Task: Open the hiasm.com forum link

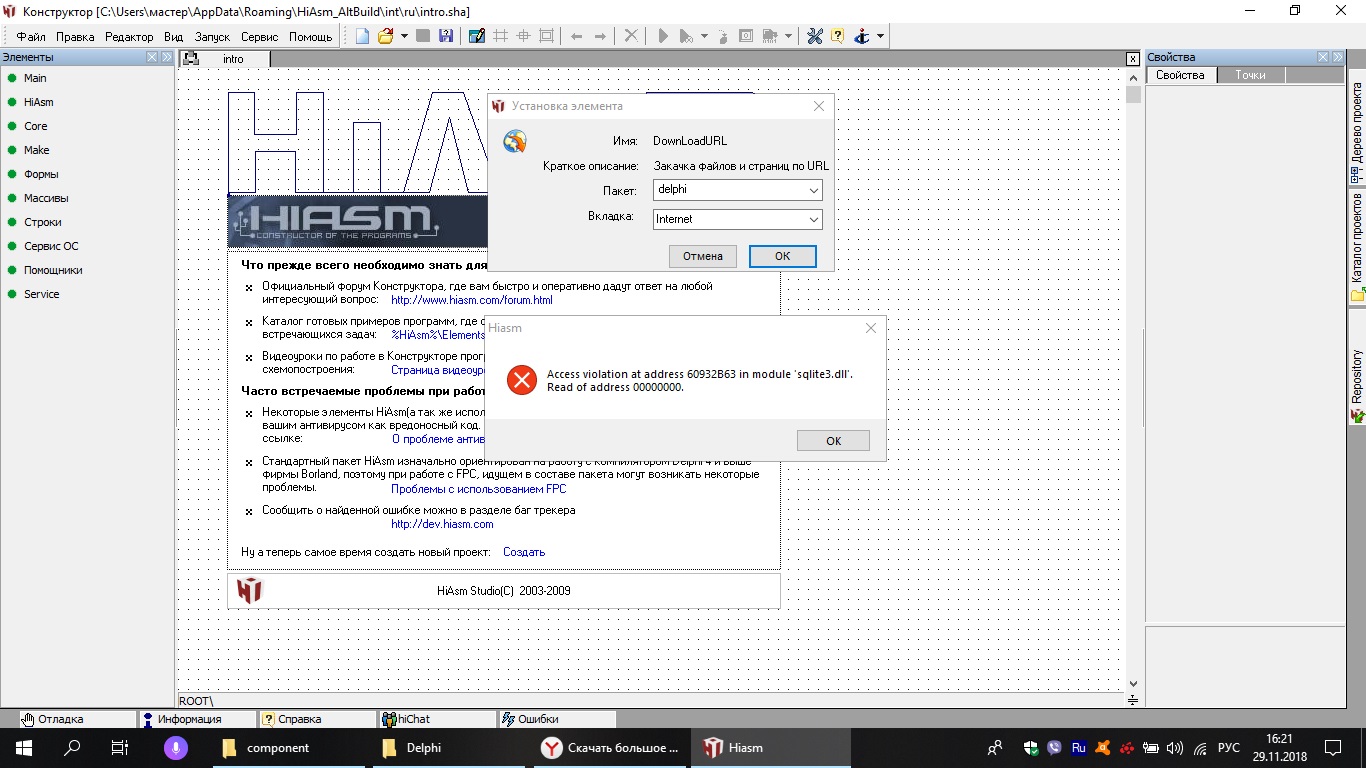Action: pos(471,300)
